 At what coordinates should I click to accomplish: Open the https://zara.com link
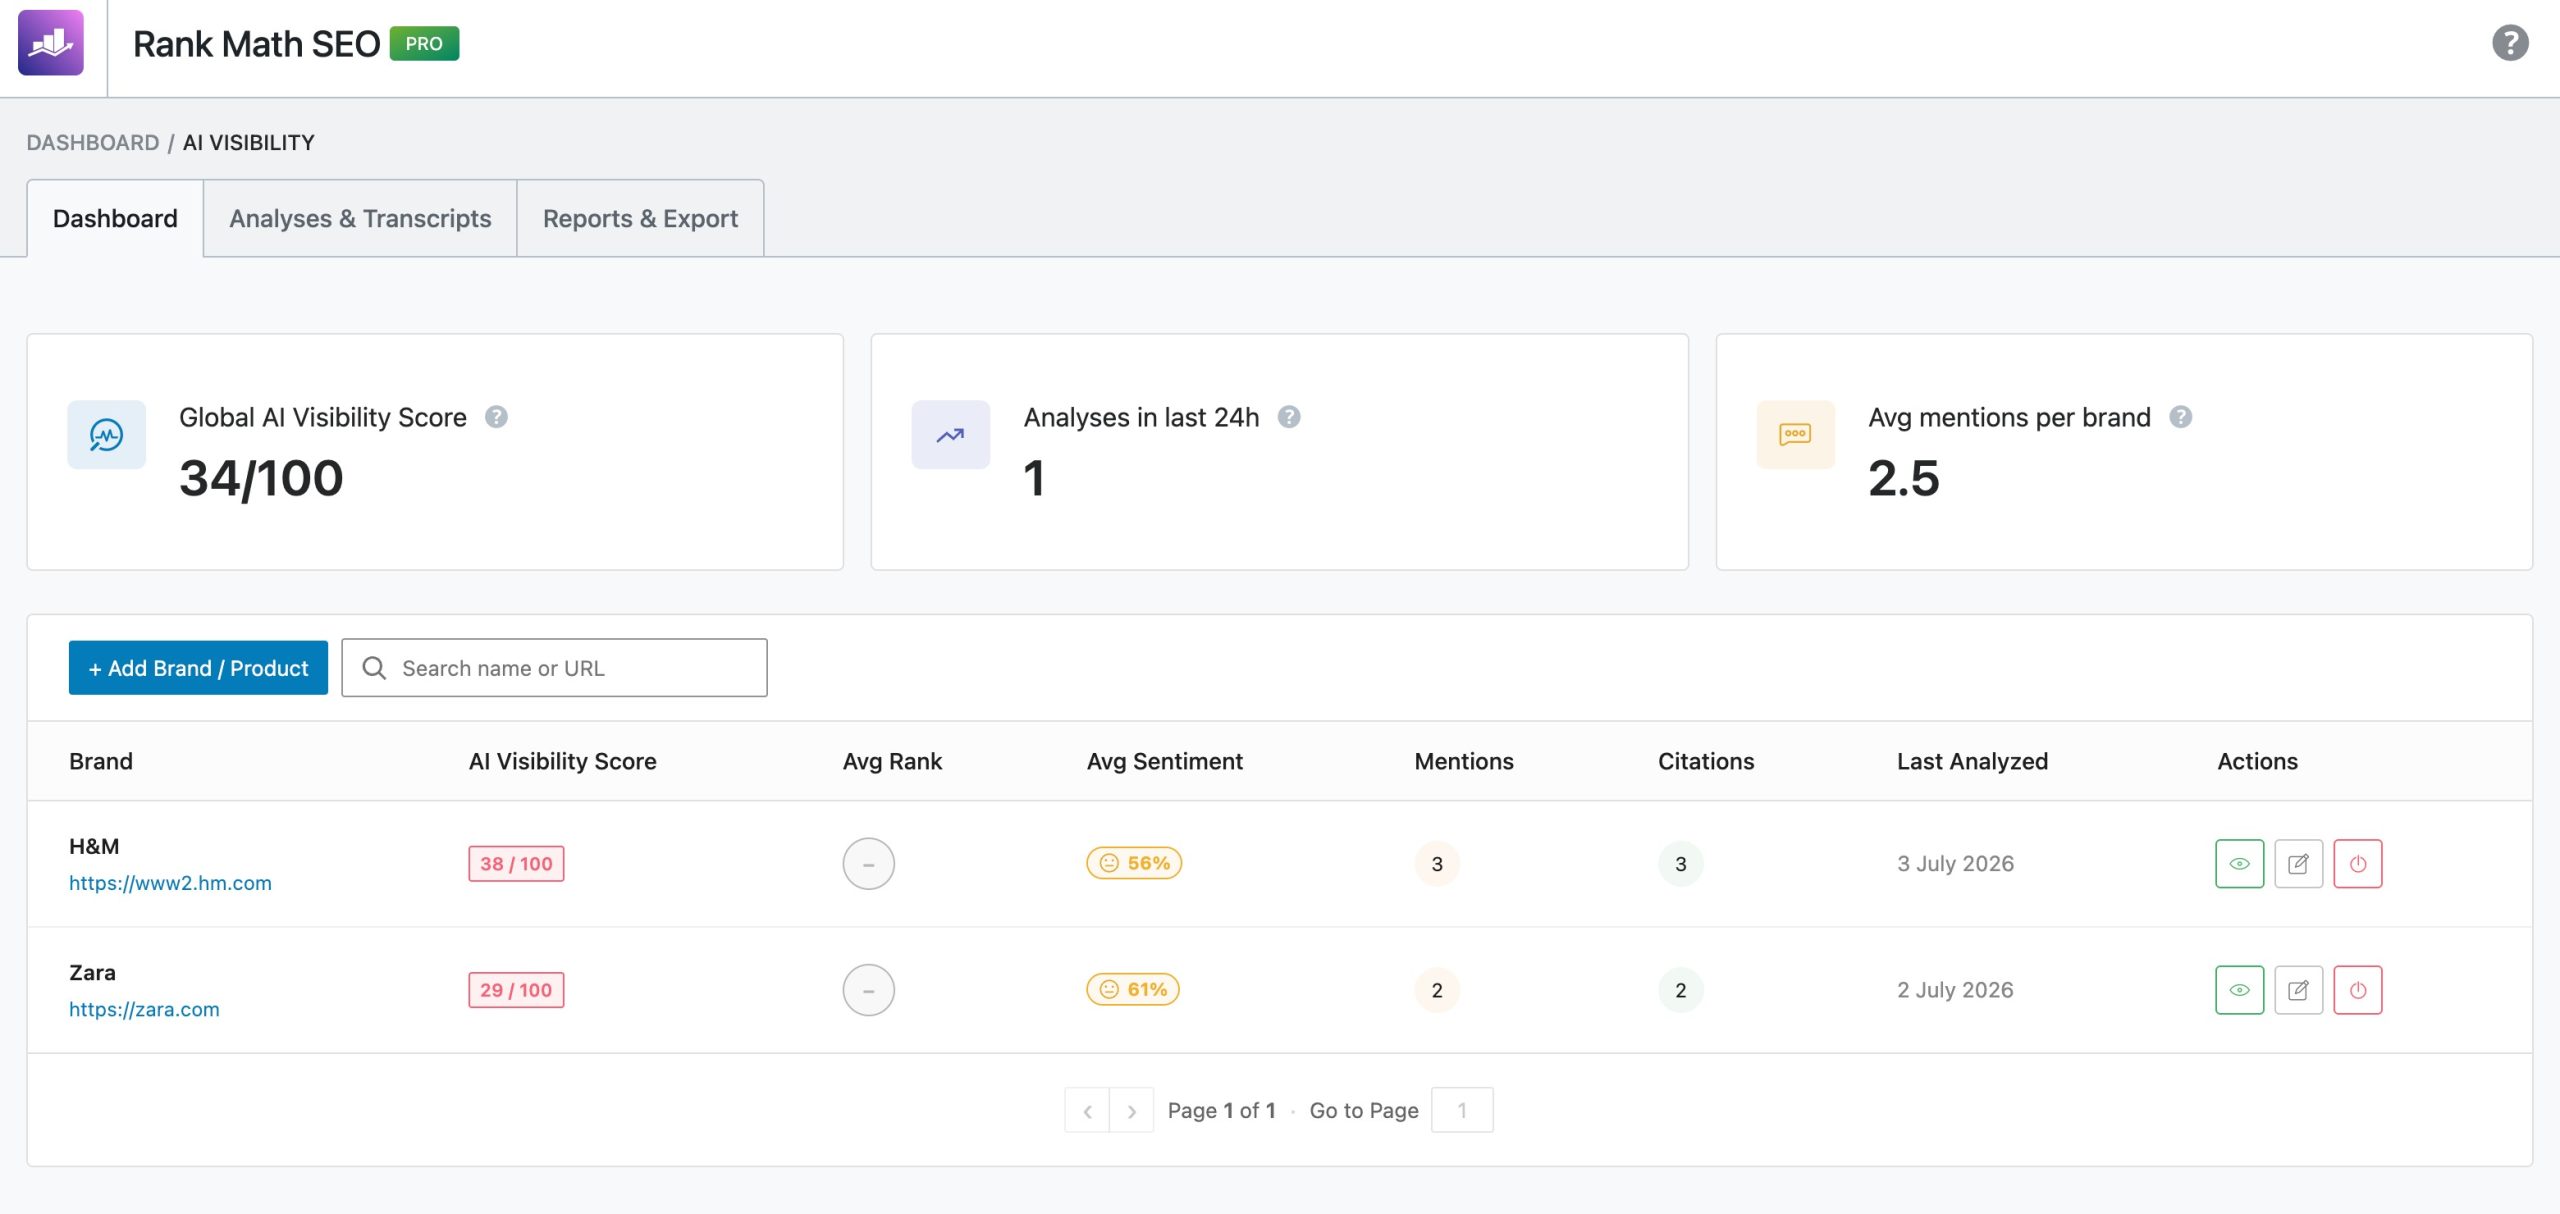click(144, 1009)
